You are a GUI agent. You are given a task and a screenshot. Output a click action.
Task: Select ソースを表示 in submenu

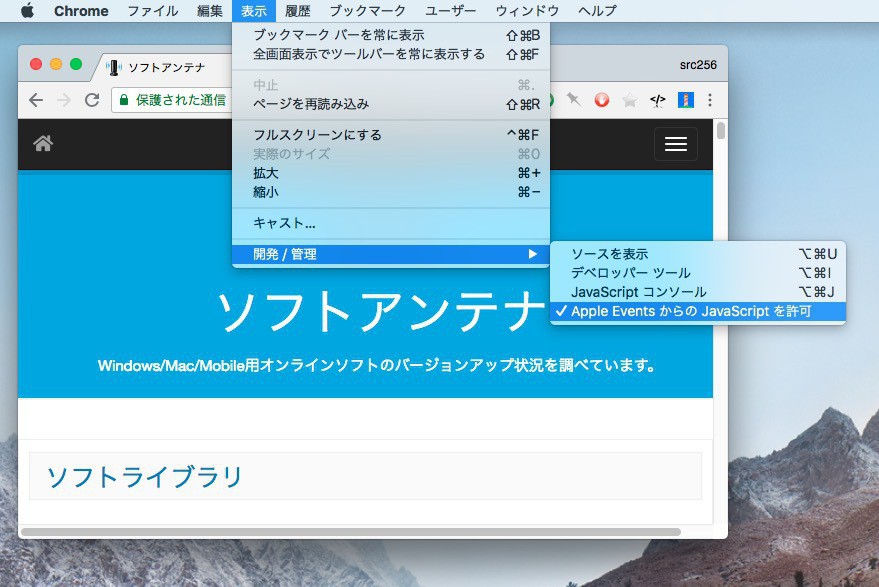(698, 254)
